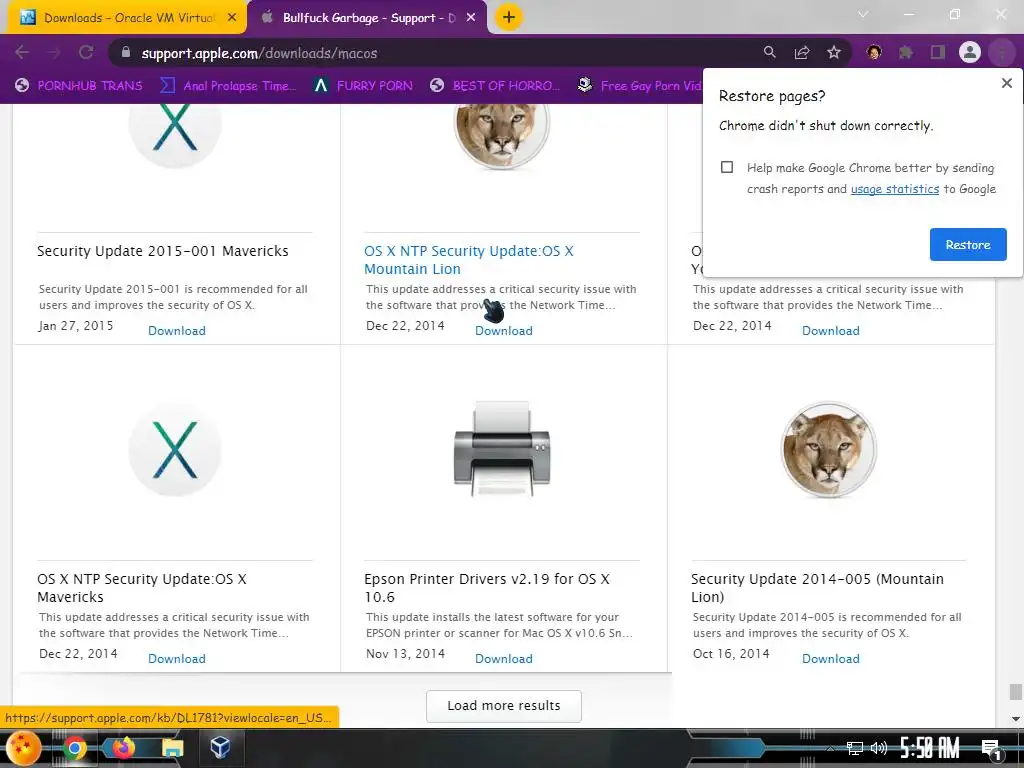
Task: Click the Download link dated Dec 22 under popup
Action: (830, 330)
